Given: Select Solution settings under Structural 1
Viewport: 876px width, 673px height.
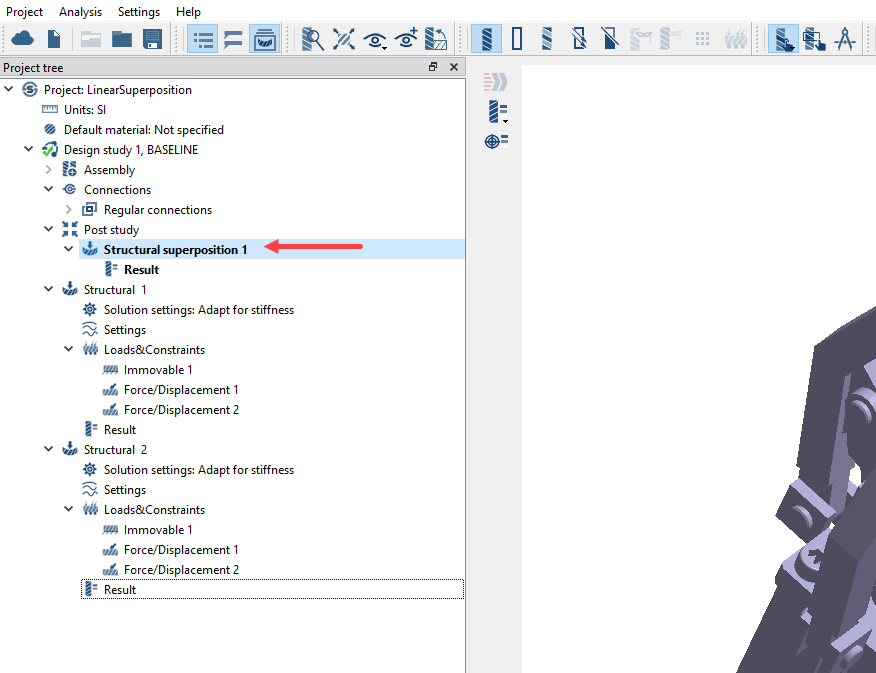Looking at the screenshot, I should [198, 310].
